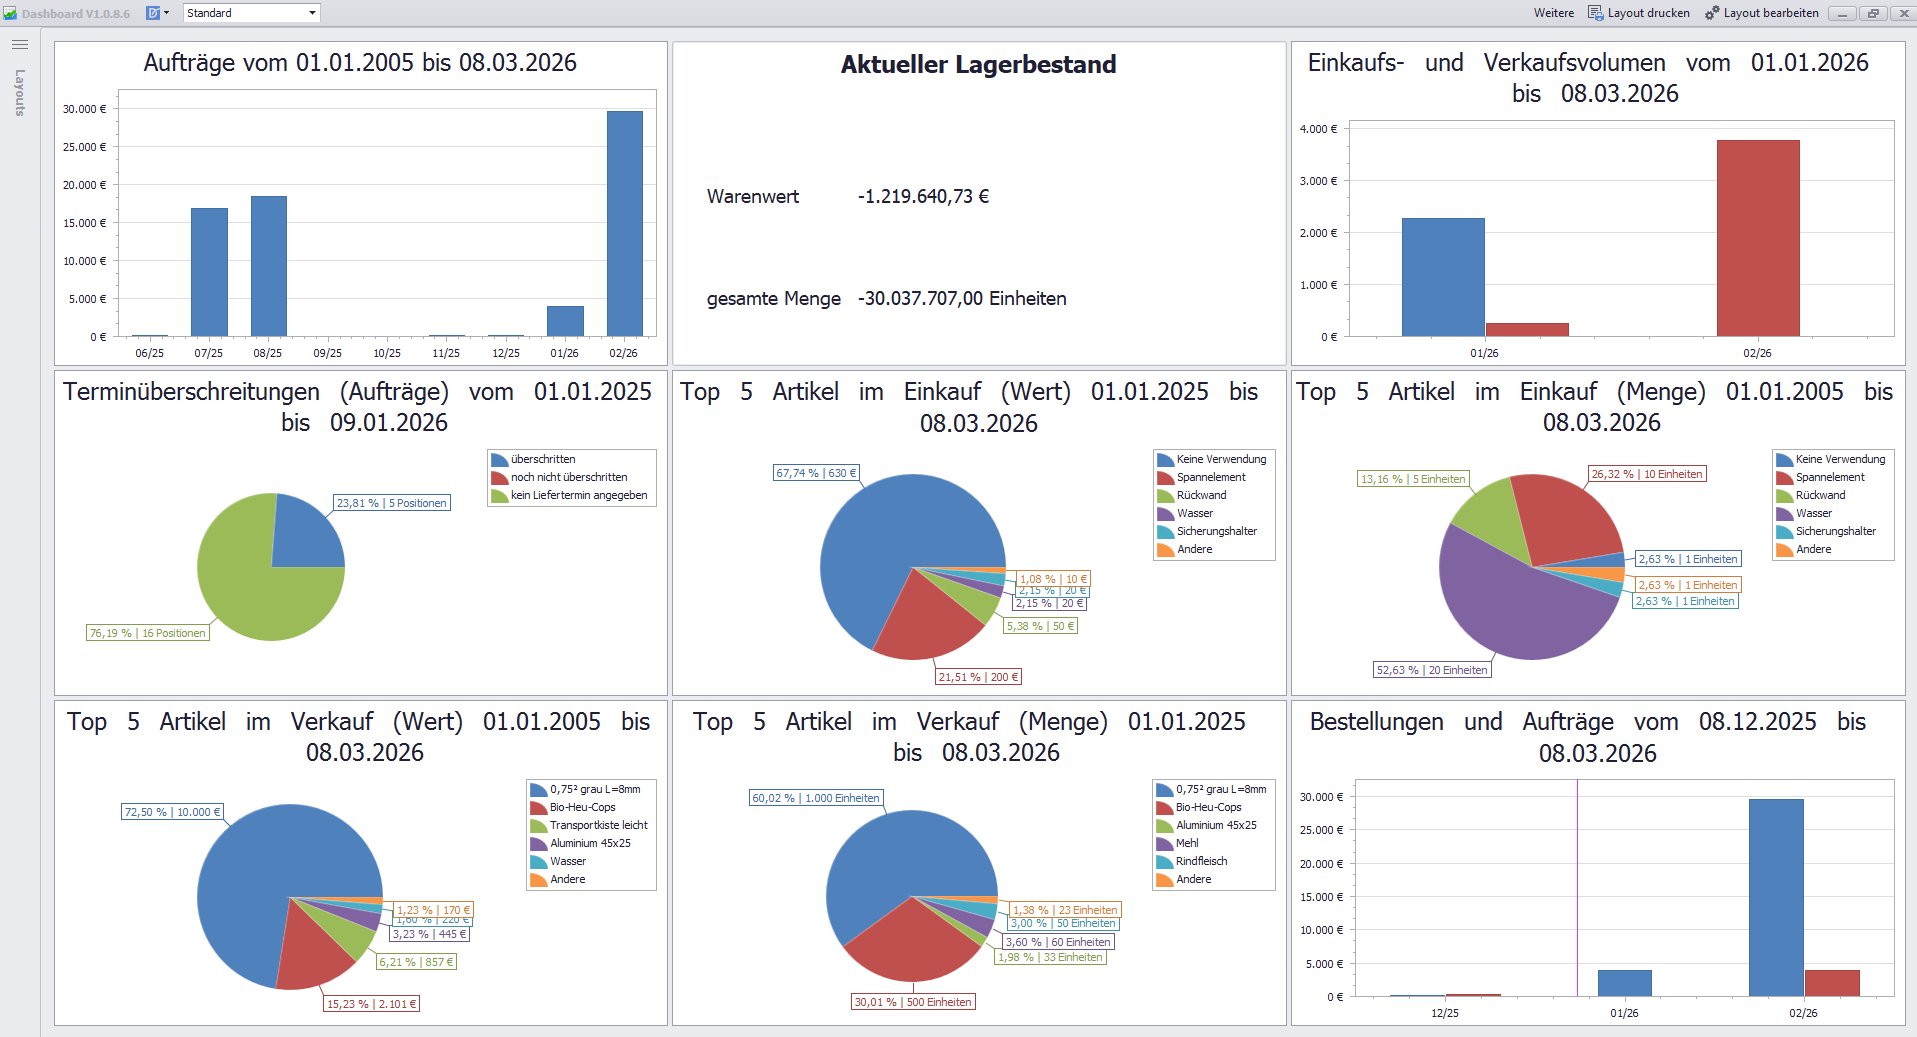Select the 02/26 bar in Aufträge chart
The height and width of the screenshot is (1037, 1917).
[624, 223]
